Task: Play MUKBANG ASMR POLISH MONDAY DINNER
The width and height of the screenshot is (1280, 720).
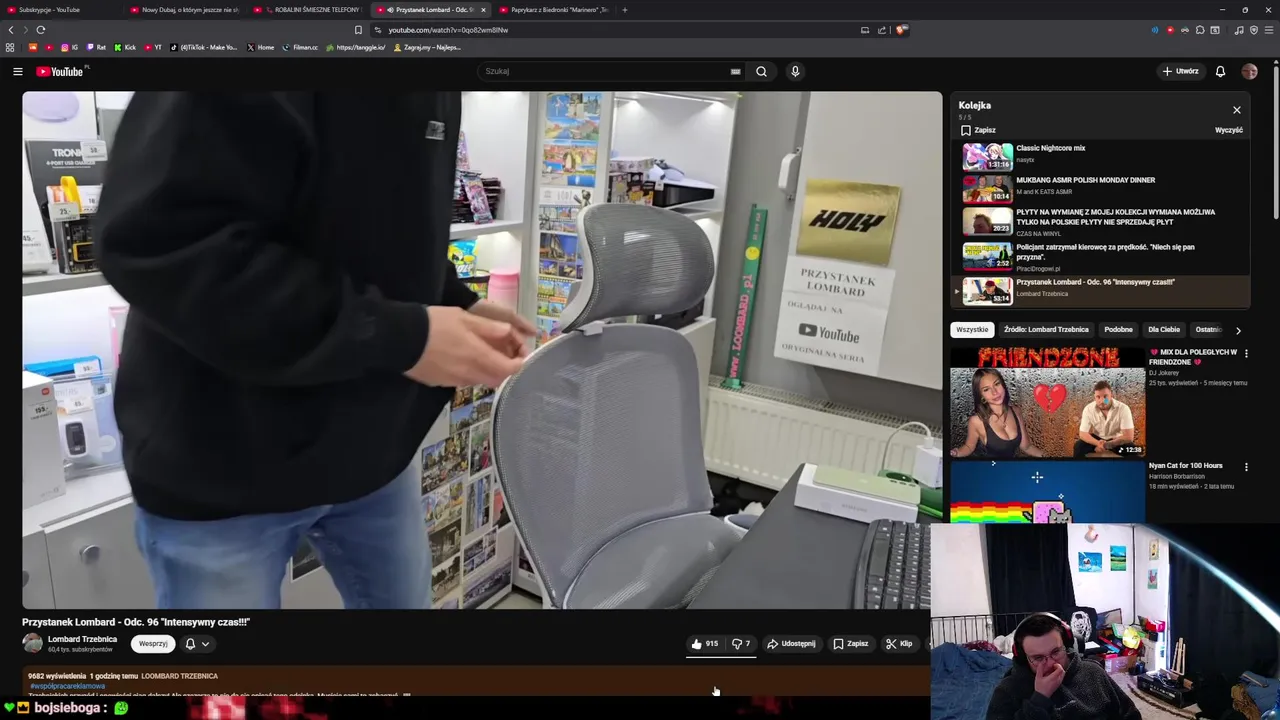Action: pyautogui.click(x=1100, y=187)
